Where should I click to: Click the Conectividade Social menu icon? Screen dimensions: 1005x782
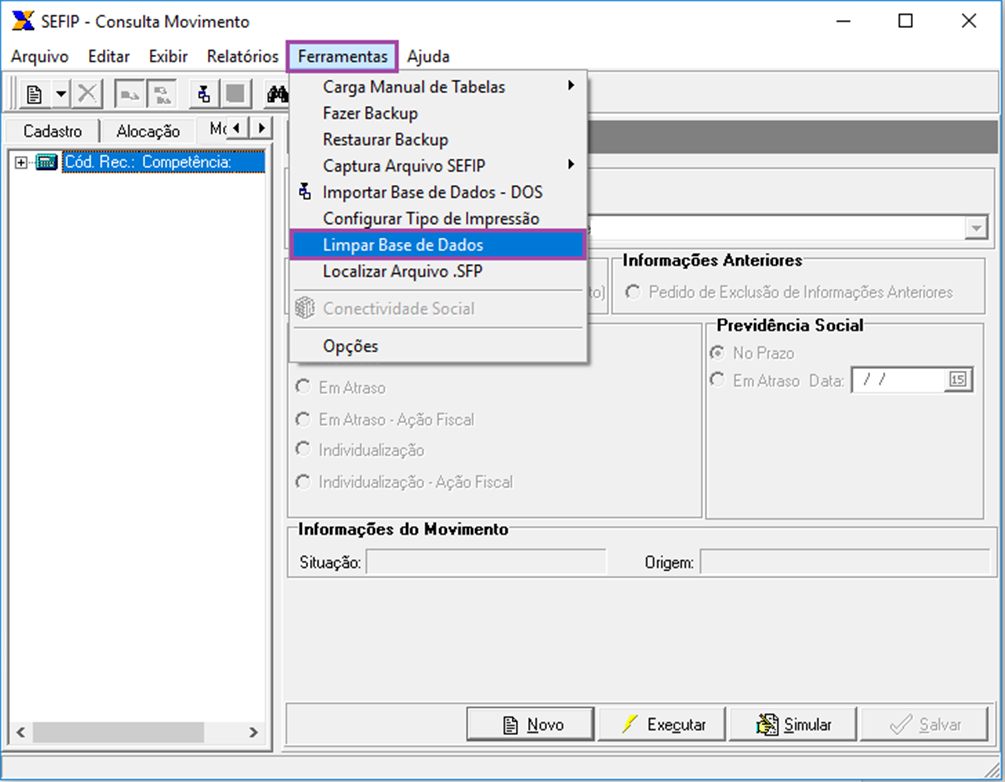305,308
